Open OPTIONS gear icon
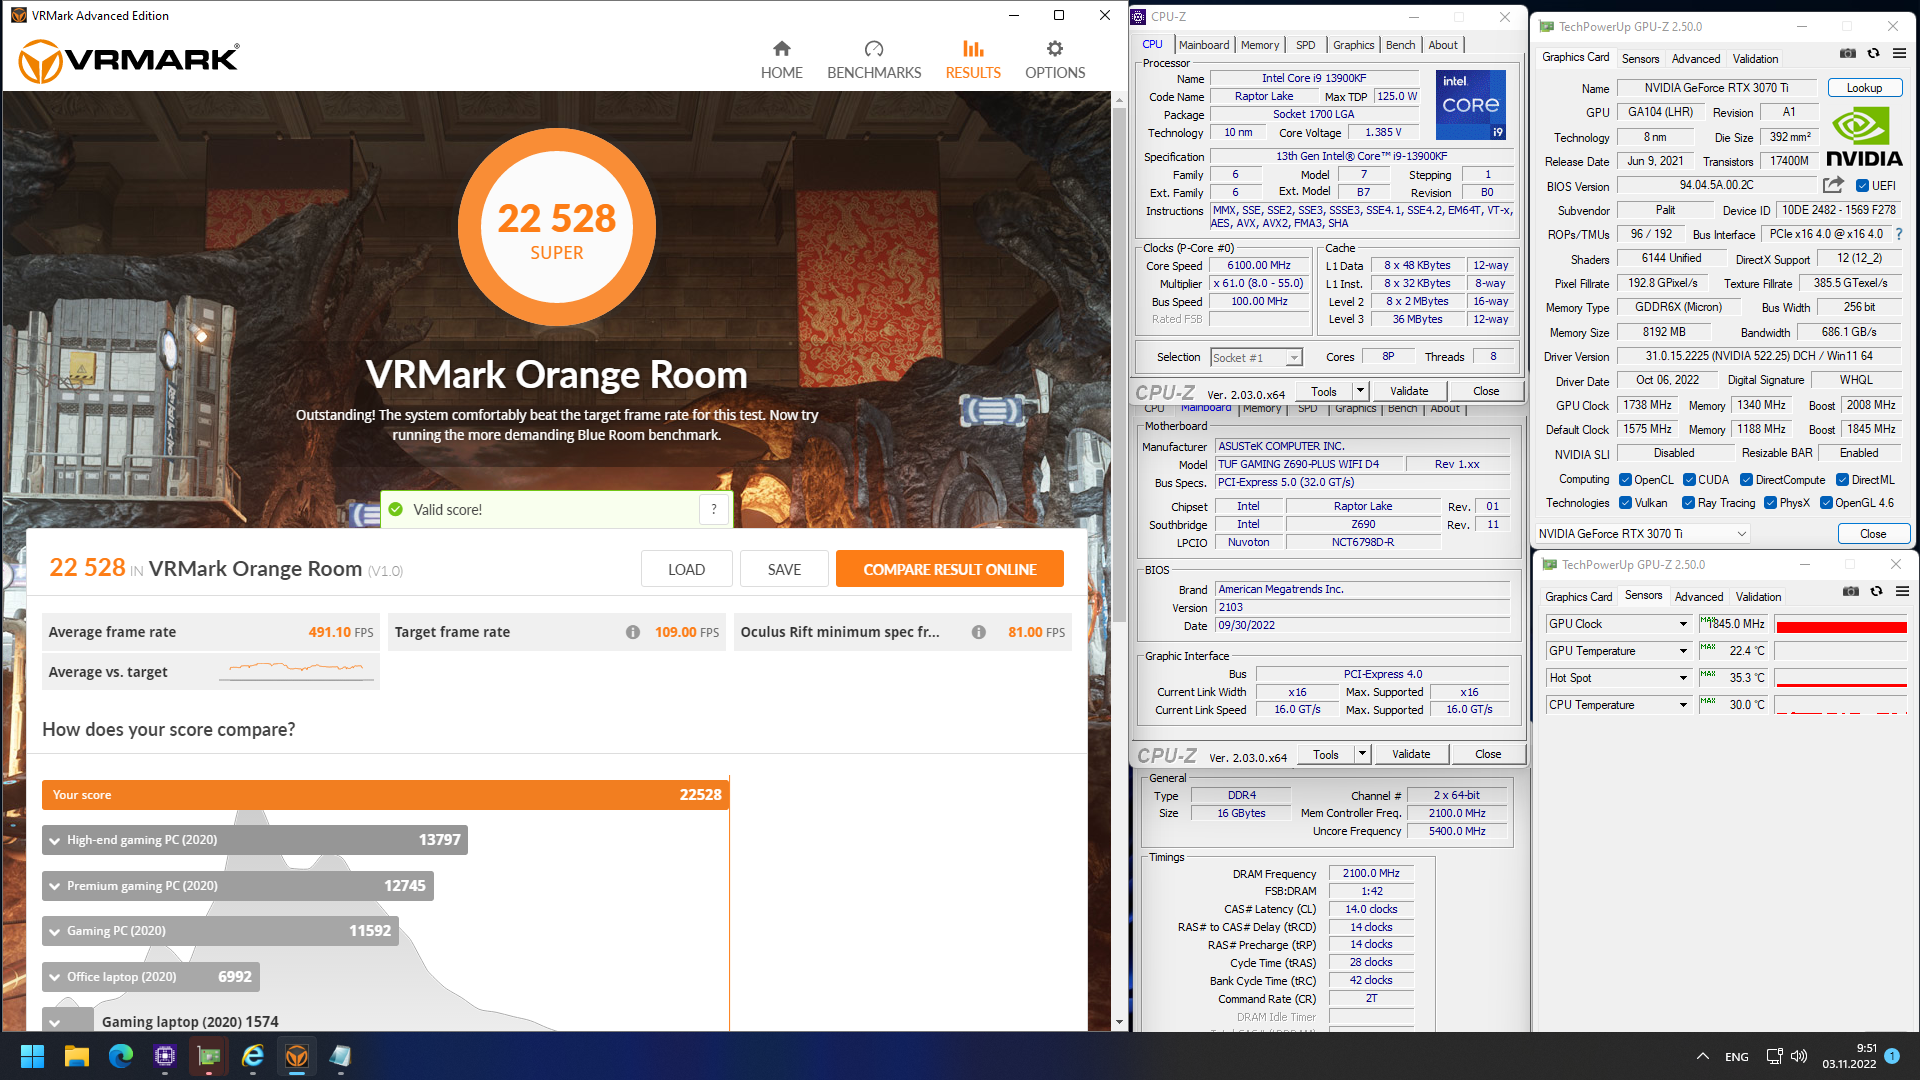 (1055, 49)
